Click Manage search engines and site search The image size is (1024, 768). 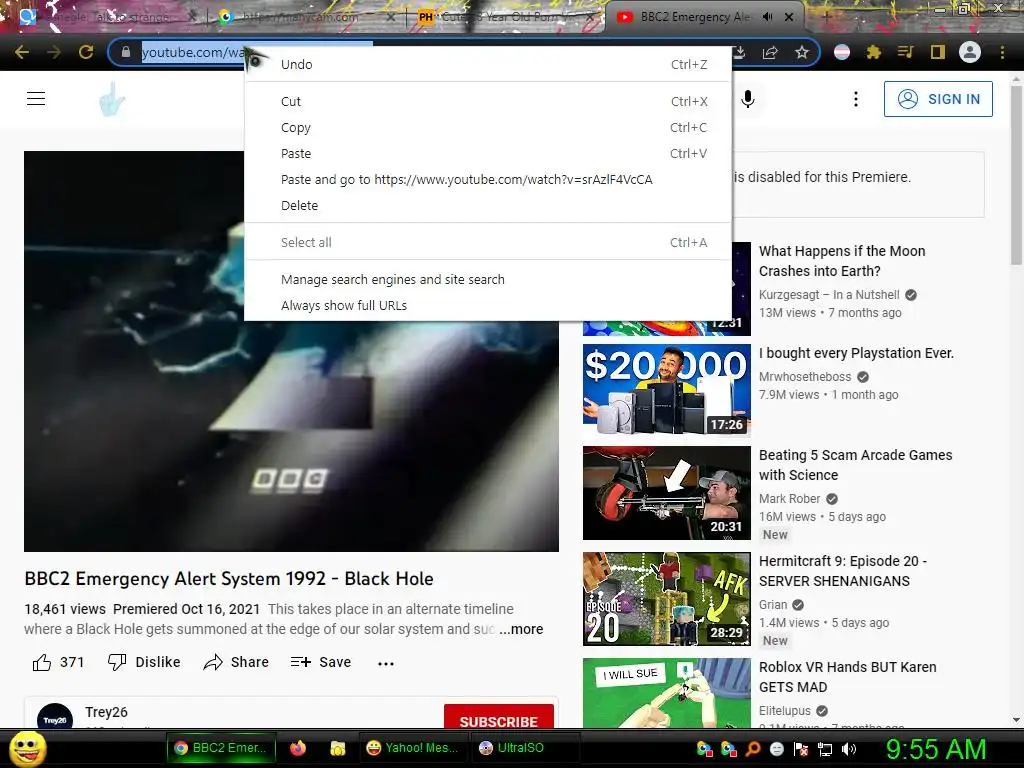tap(488, 280)
